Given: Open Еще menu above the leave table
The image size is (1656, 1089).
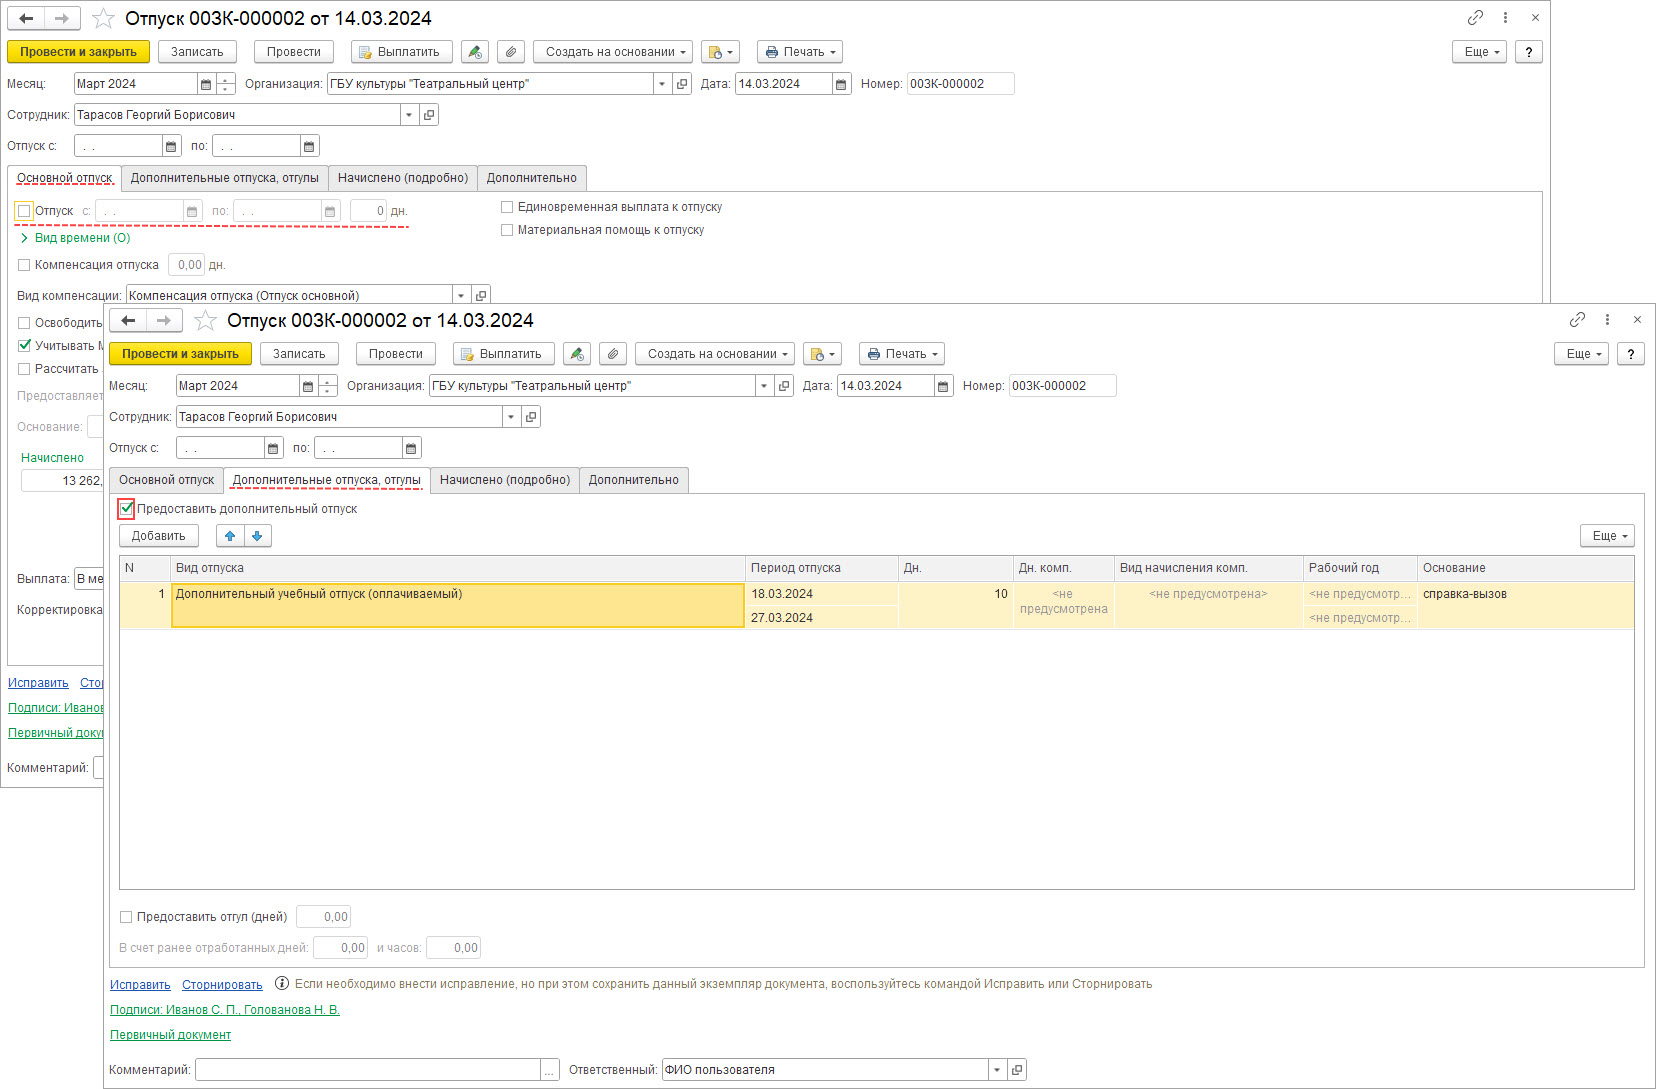Looking at the screenshot, I should point(1607,536).
